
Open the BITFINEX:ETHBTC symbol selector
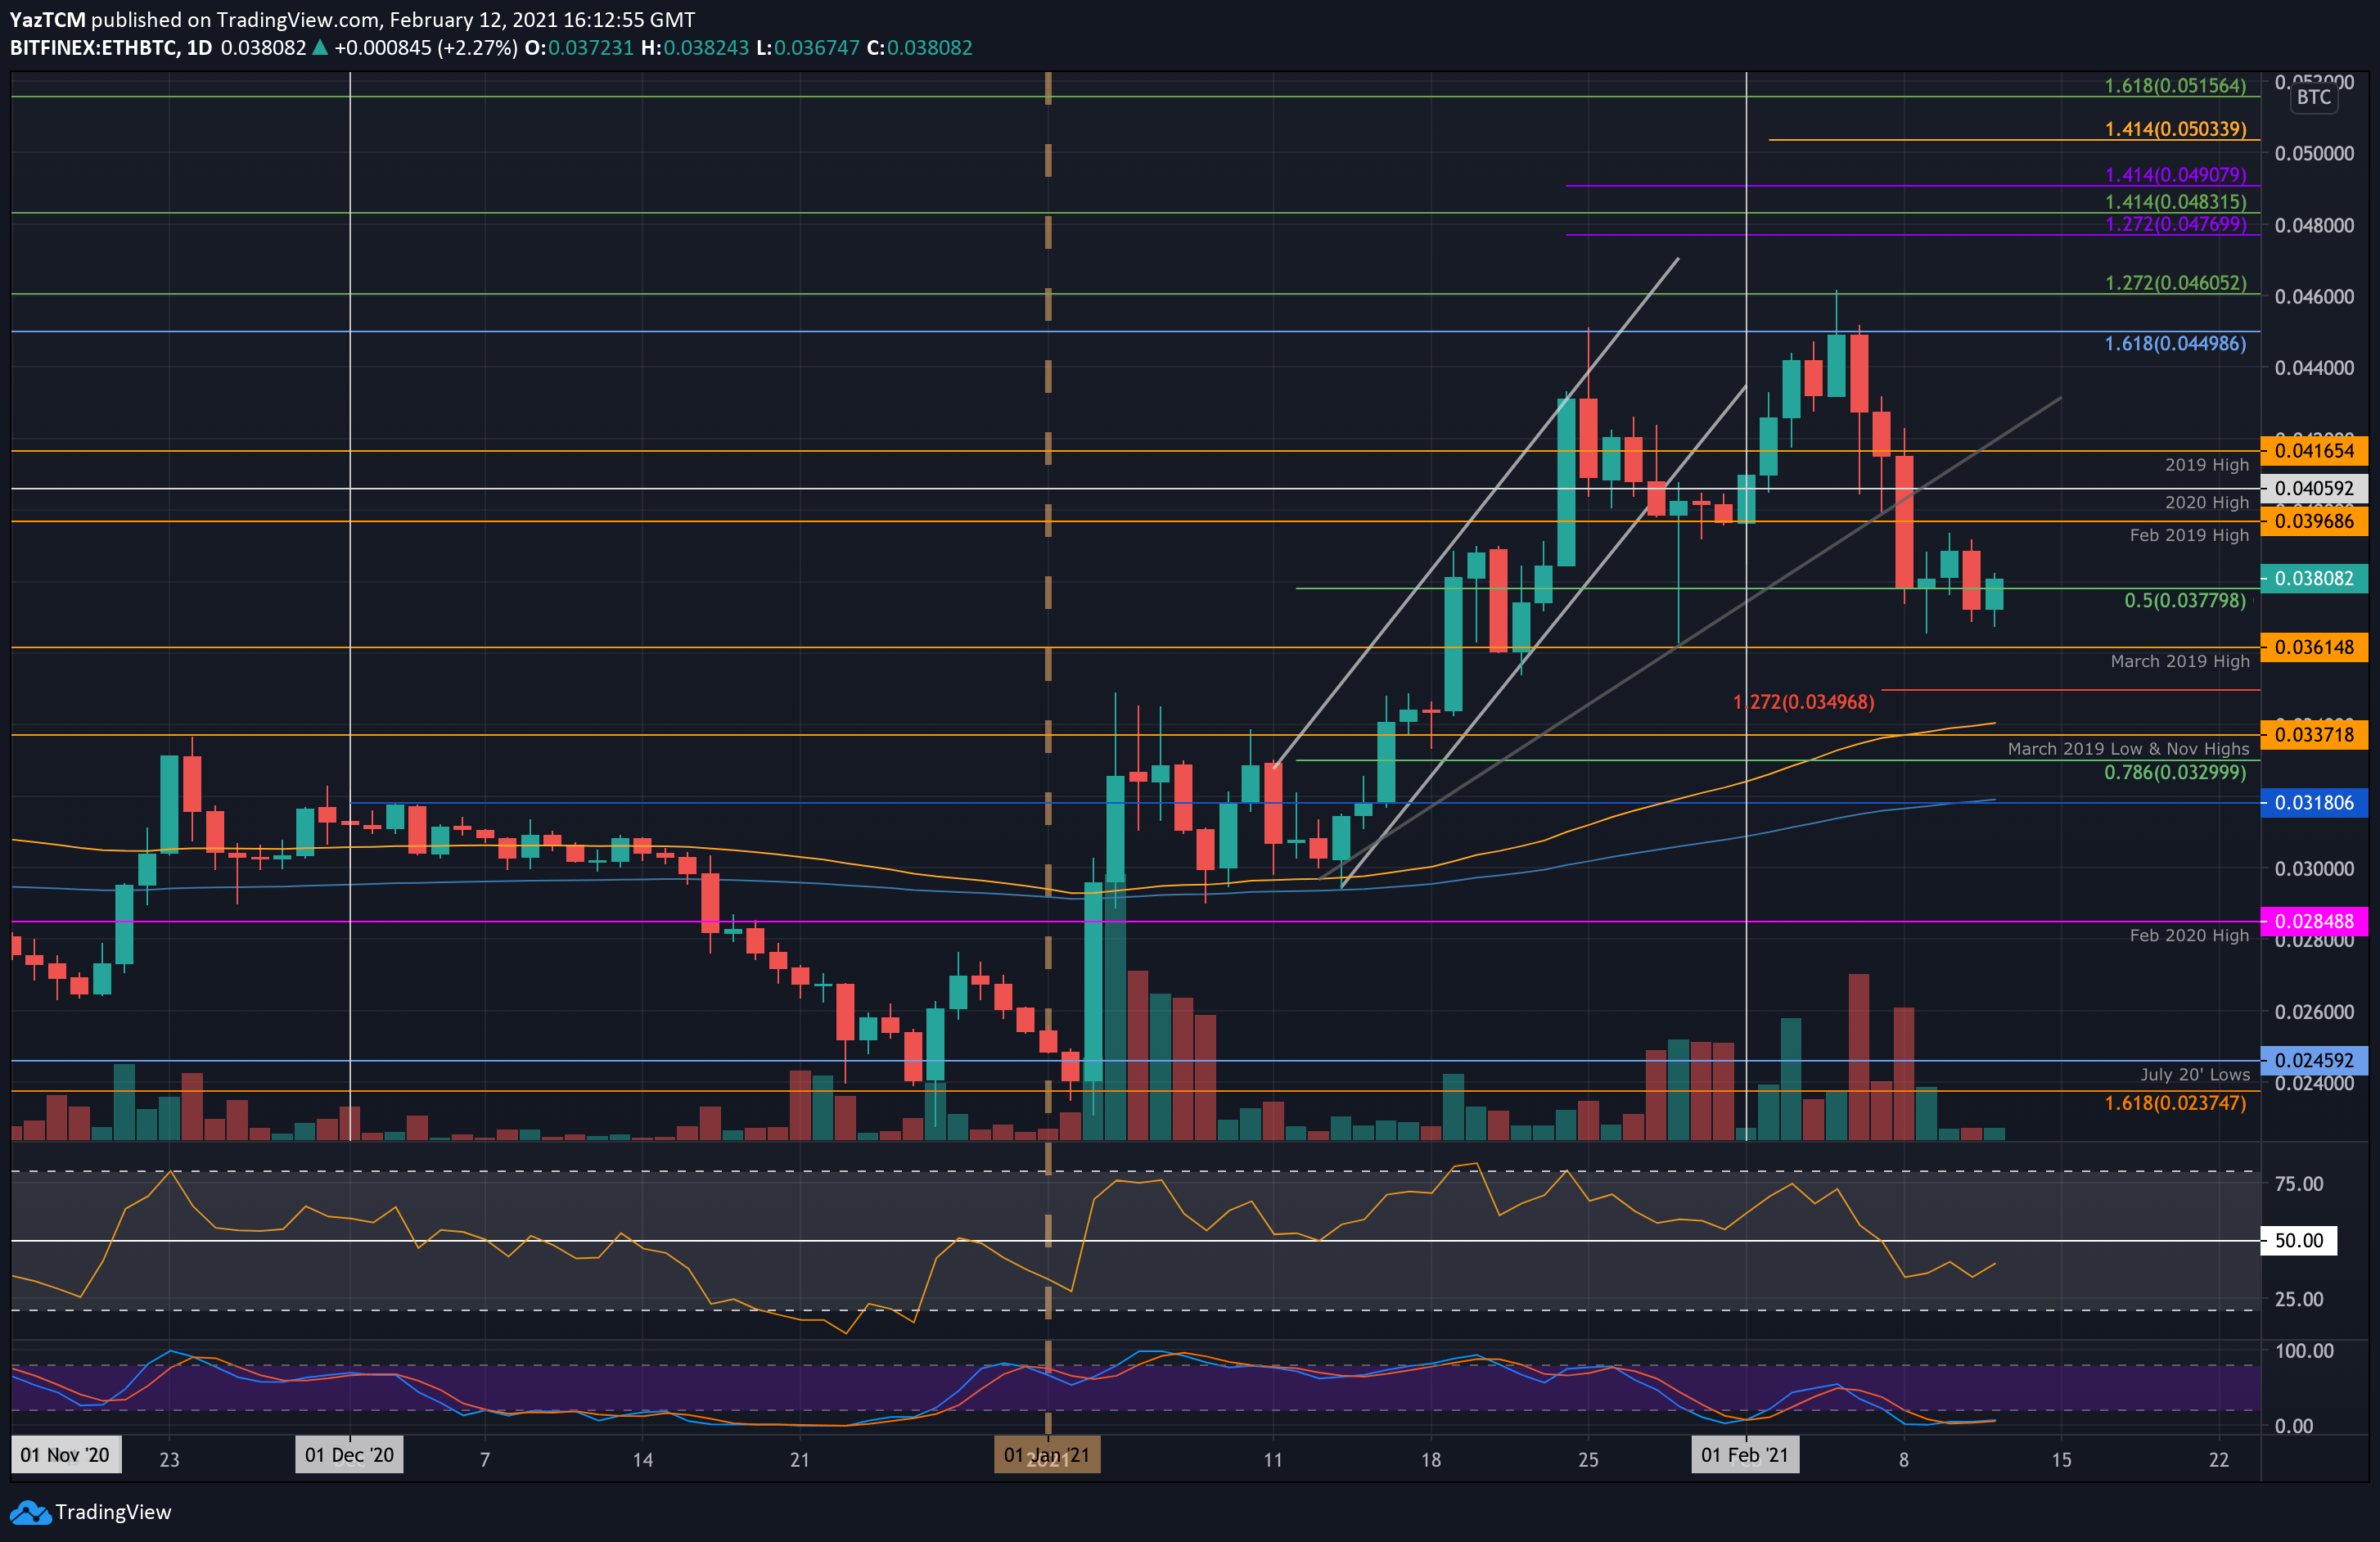pyautogui.click(x=96, y=47)
